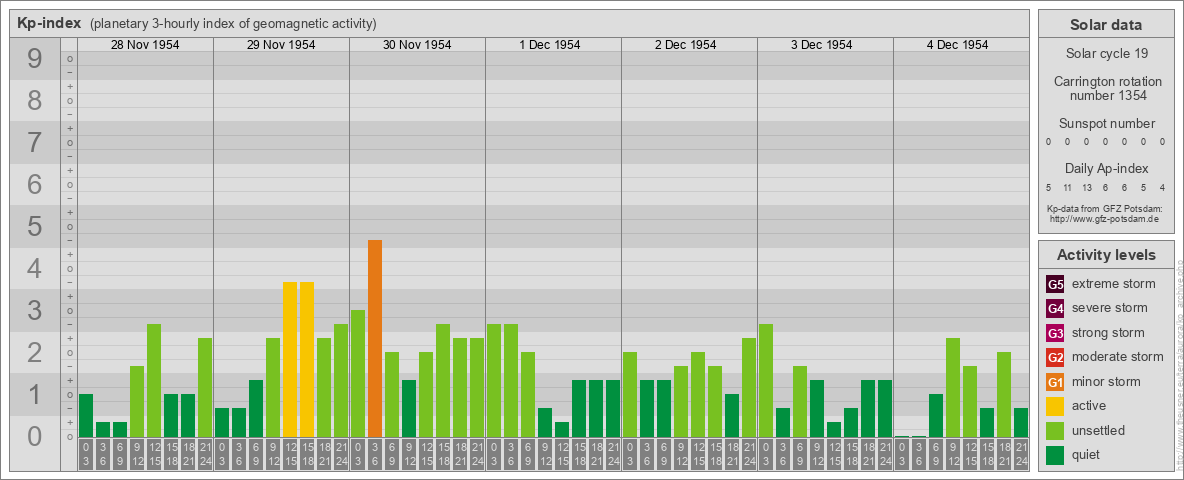
Task: Click the G1 minor storm legend icon
Action: [1055, 381]
